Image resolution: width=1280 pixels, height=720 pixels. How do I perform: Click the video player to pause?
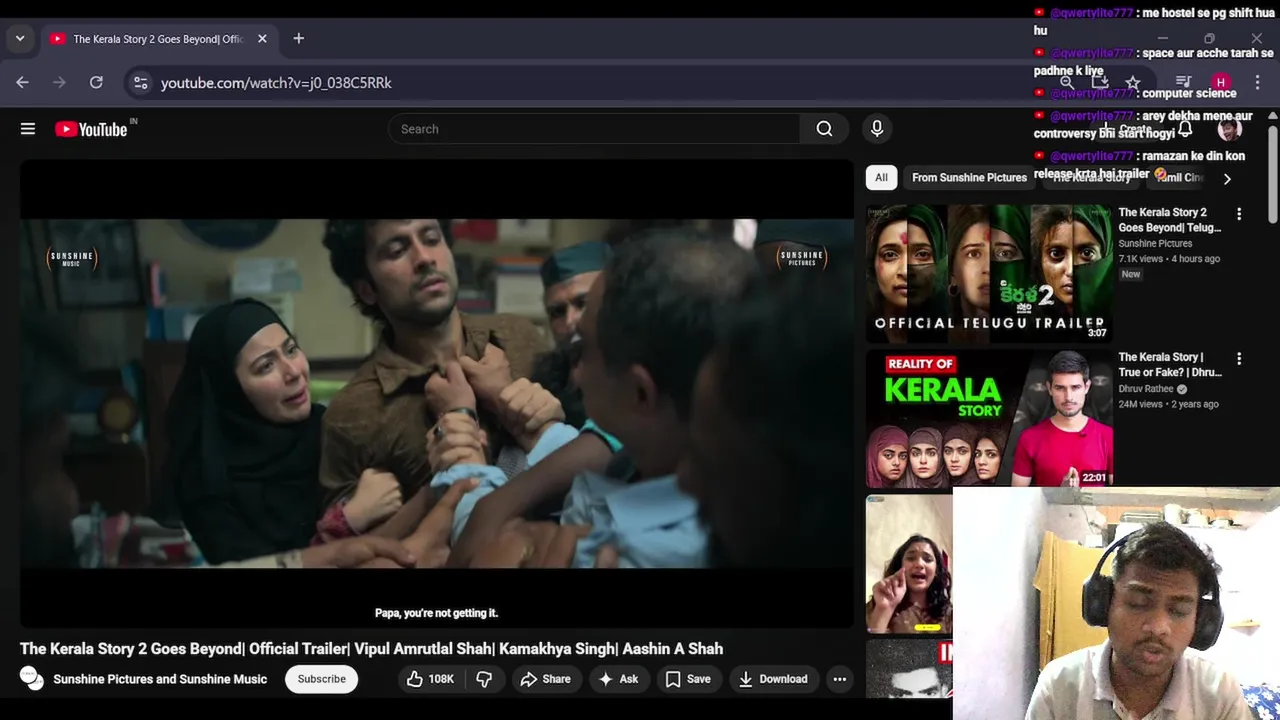437,393
